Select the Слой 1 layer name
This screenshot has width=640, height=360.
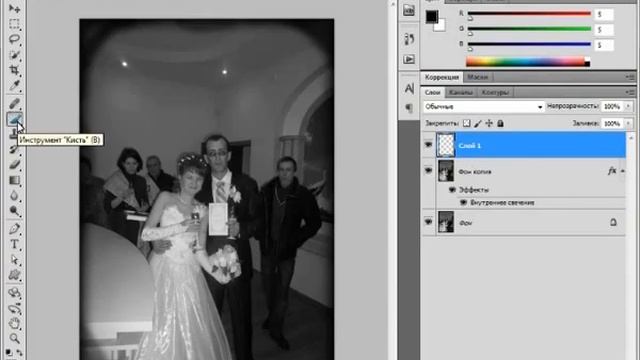pyautogui.click(x=469, y=145)
